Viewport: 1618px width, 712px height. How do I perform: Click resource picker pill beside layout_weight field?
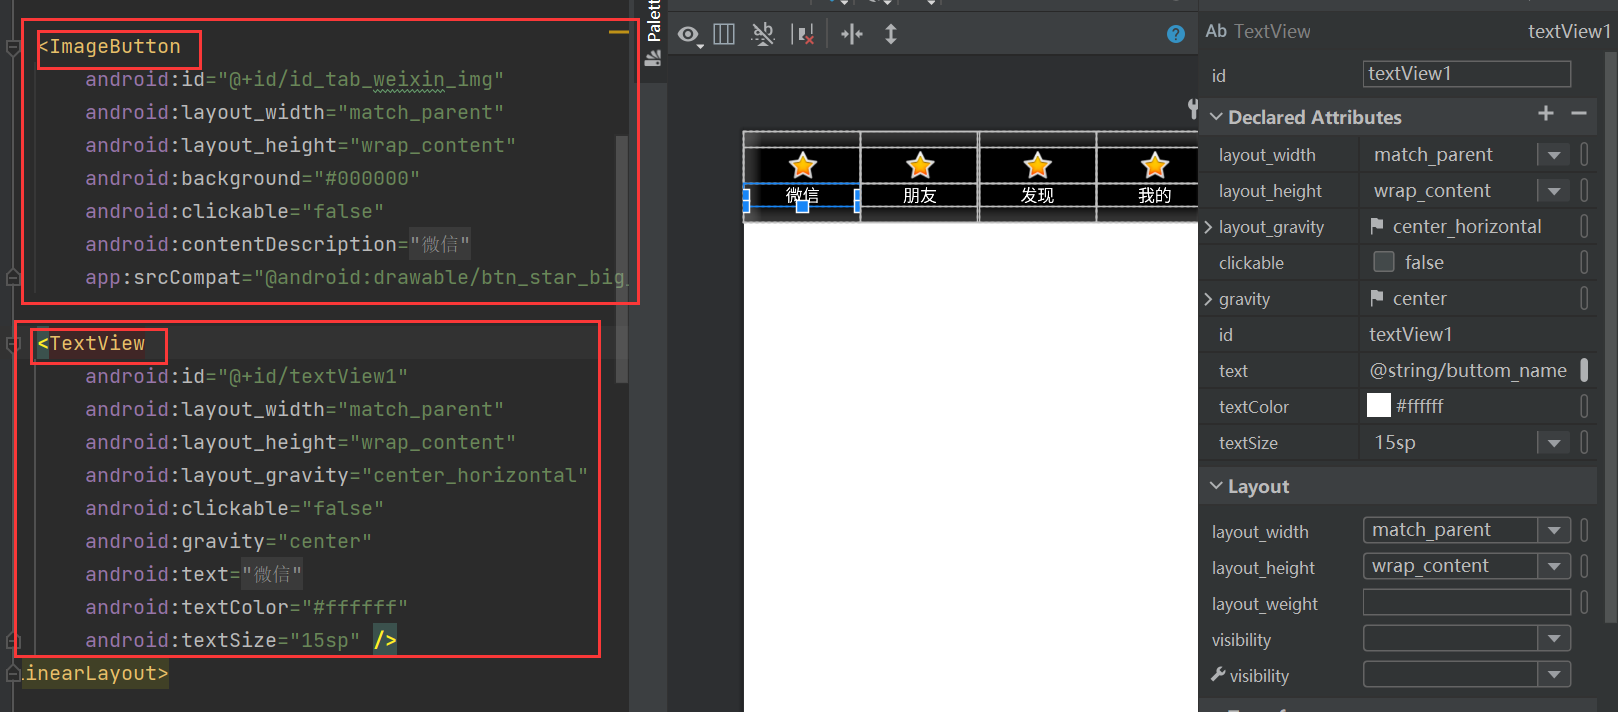point(1584,602)
